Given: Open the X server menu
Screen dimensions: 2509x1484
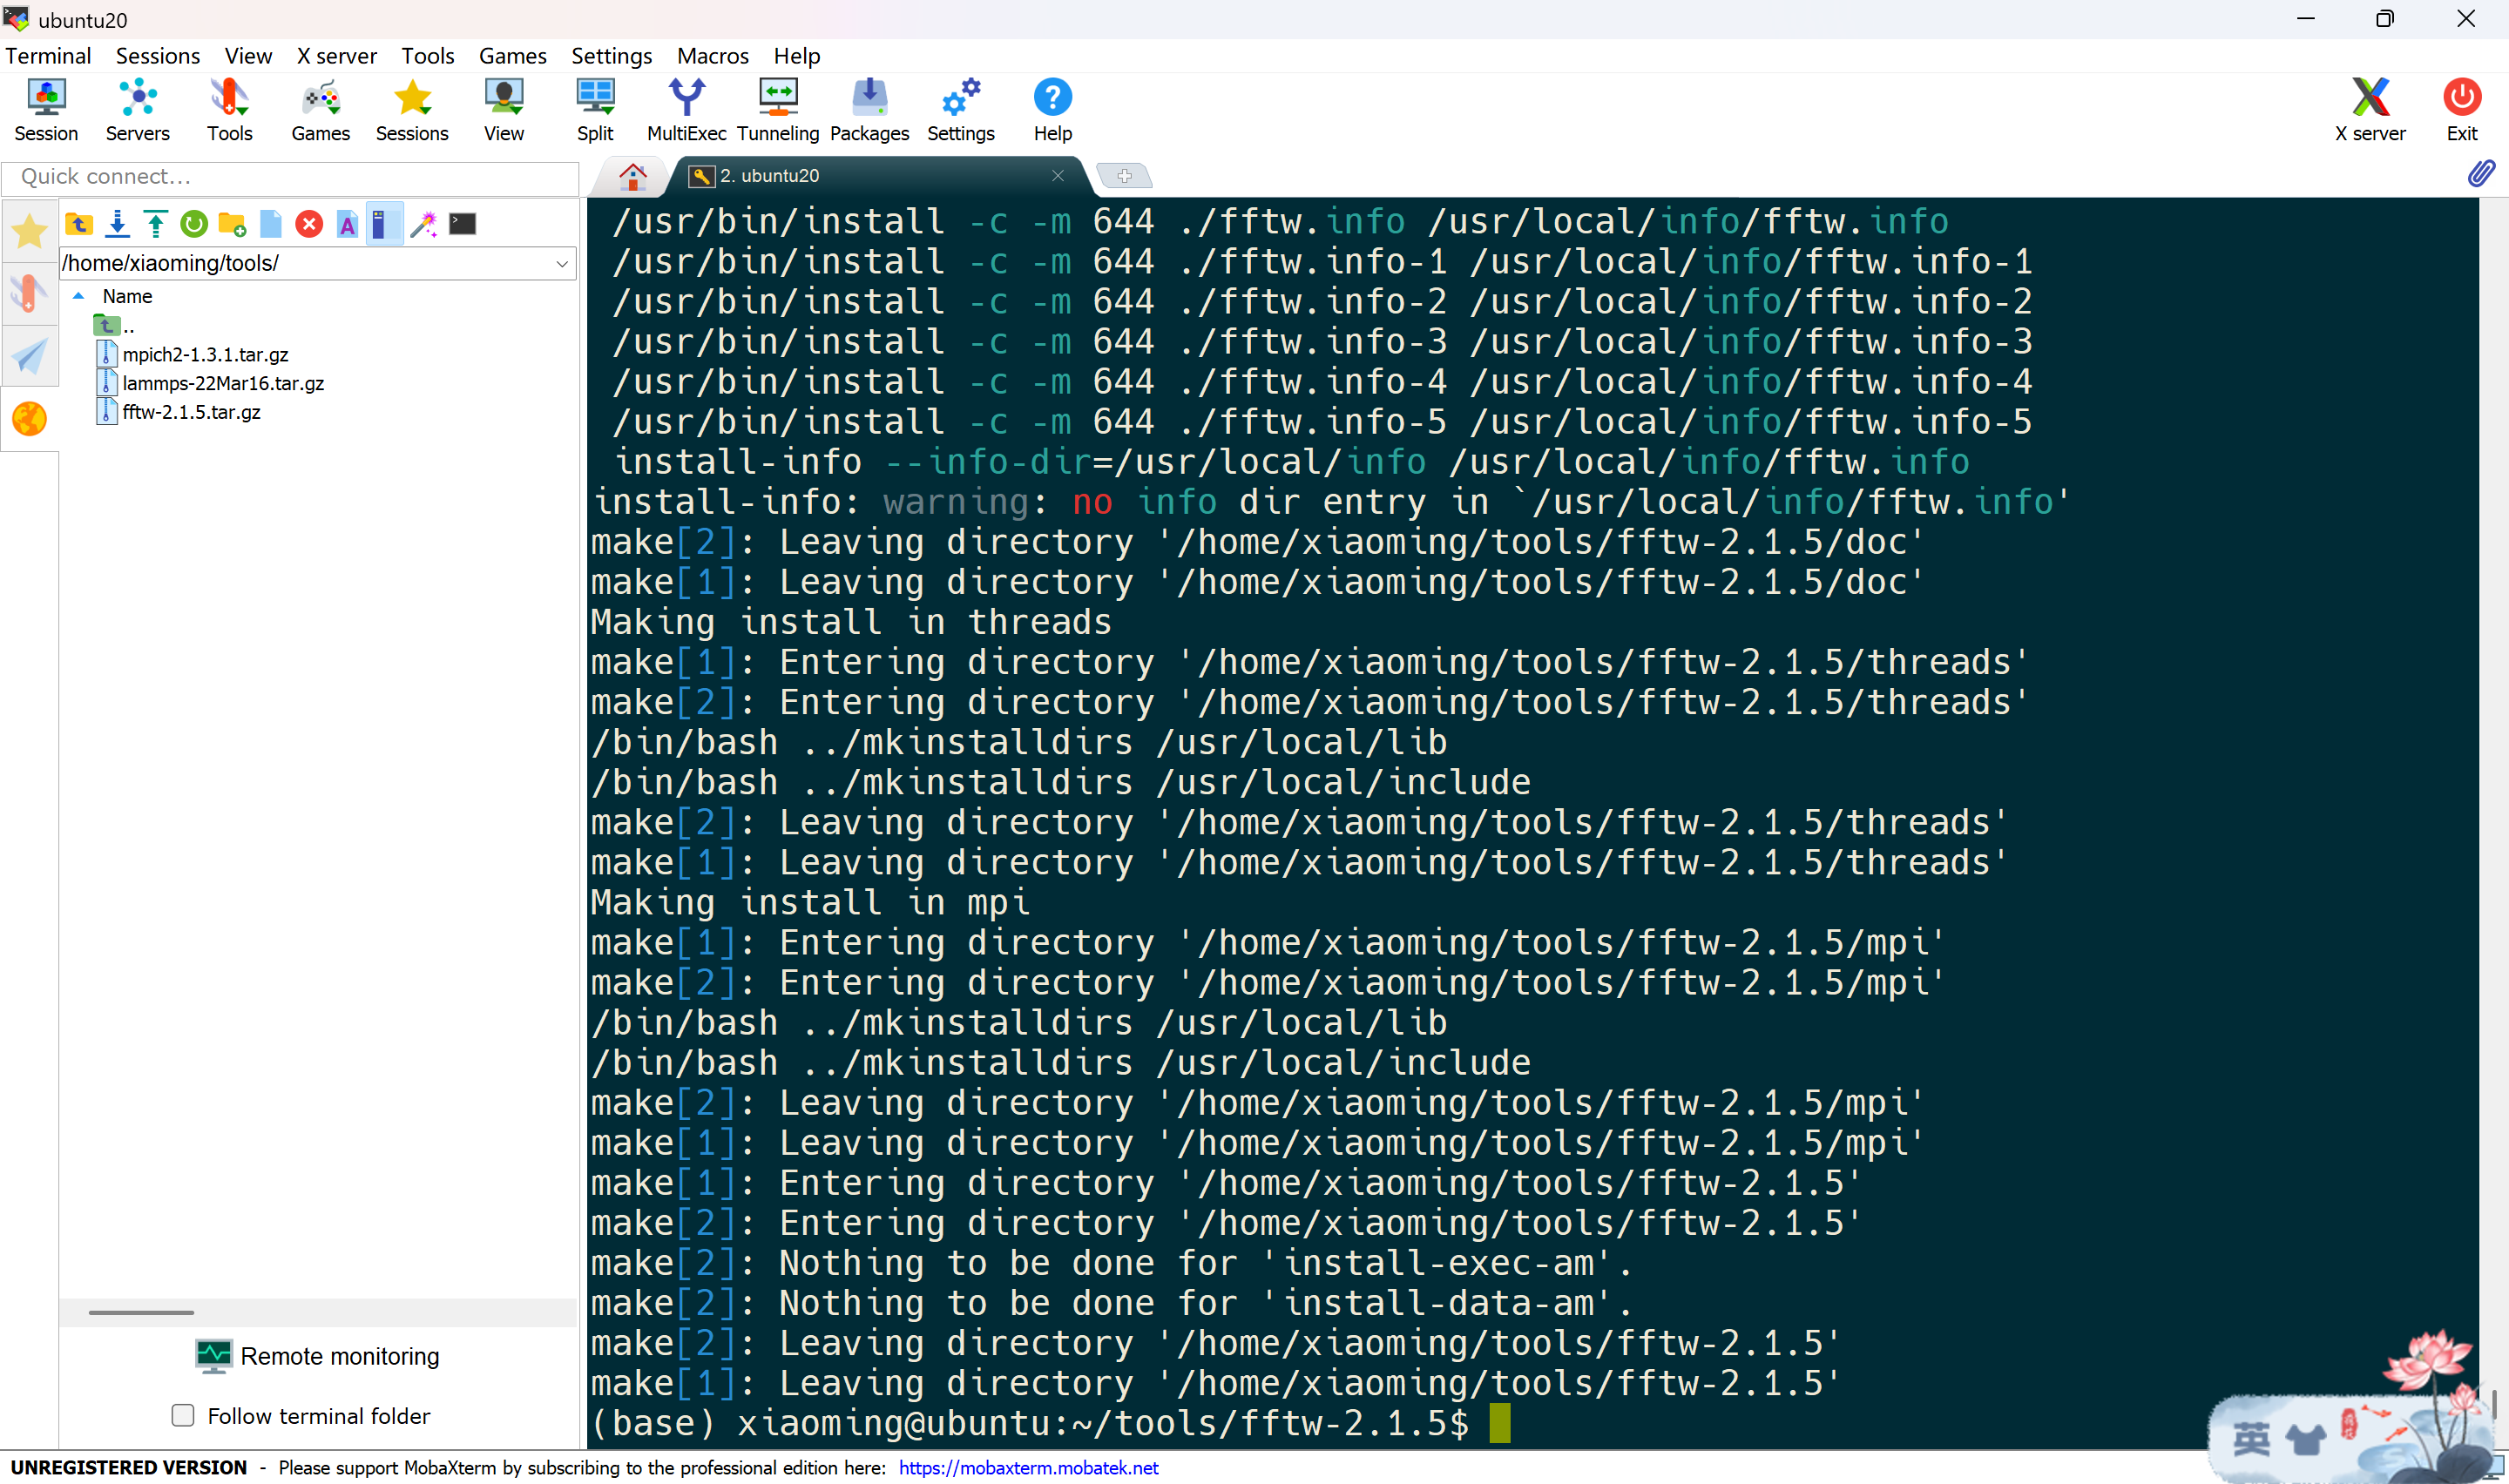Looking at the screenshot, I should pos(337,56).
